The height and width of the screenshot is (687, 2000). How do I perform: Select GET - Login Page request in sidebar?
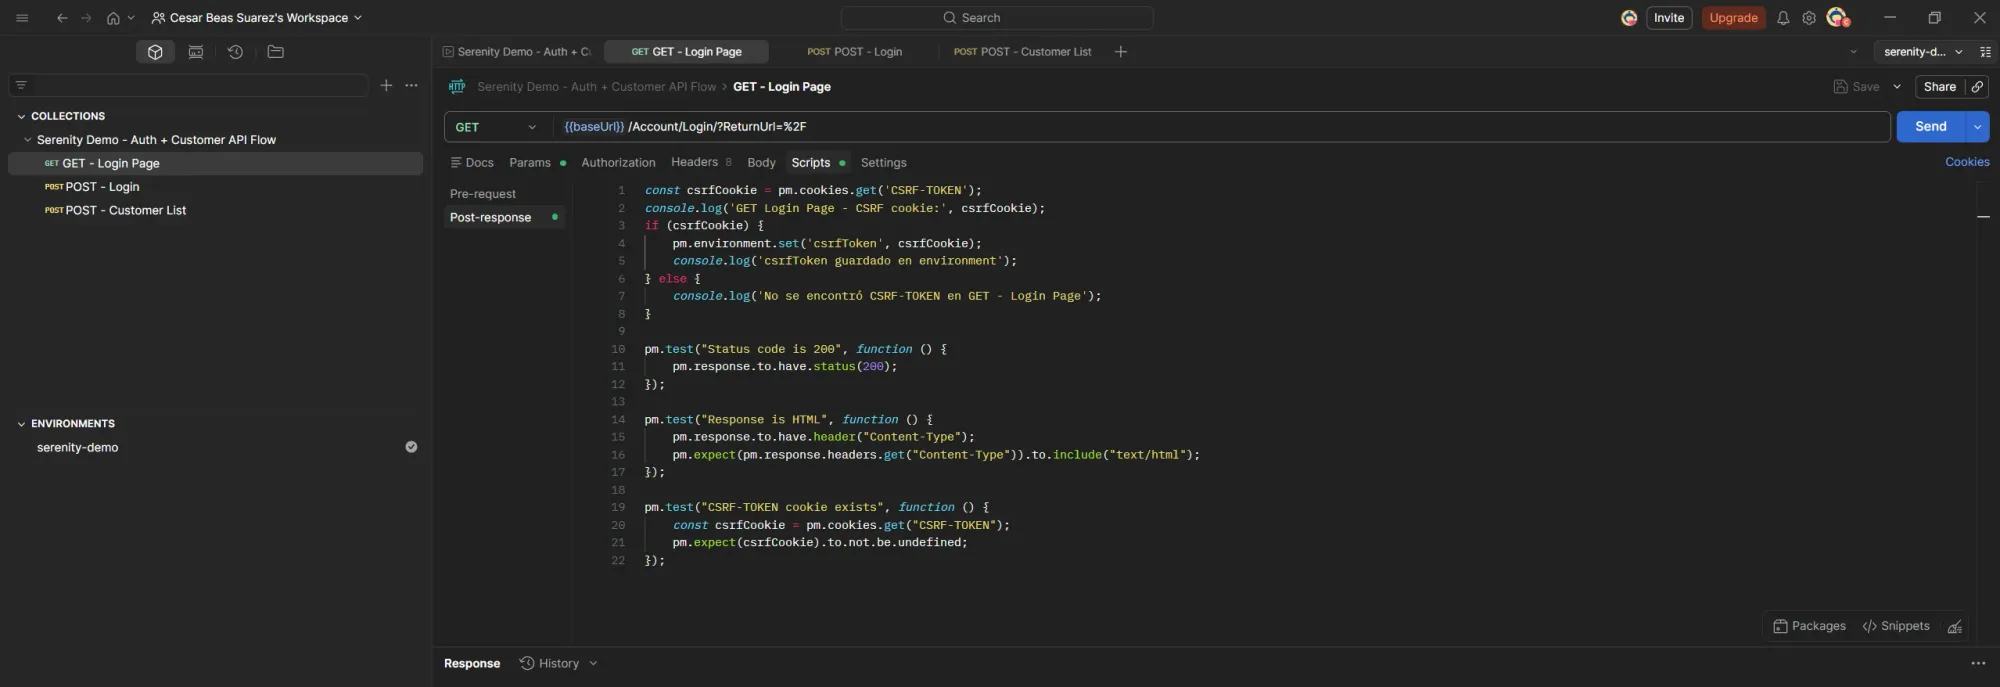click(215, 163)
